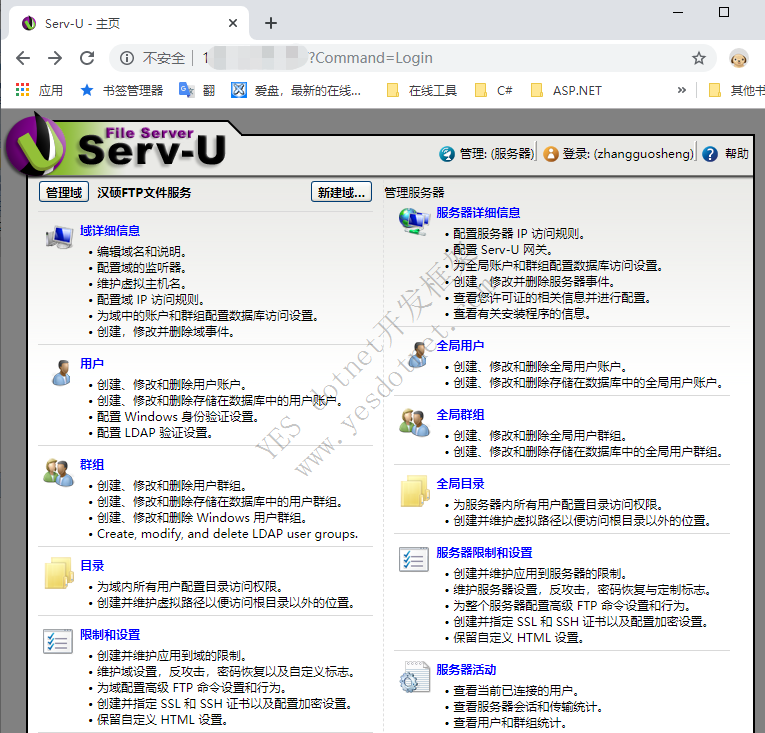Open the 帮助 menu
Image resolution: width=765 pixels, height=733 pixels.
[725, 154]
